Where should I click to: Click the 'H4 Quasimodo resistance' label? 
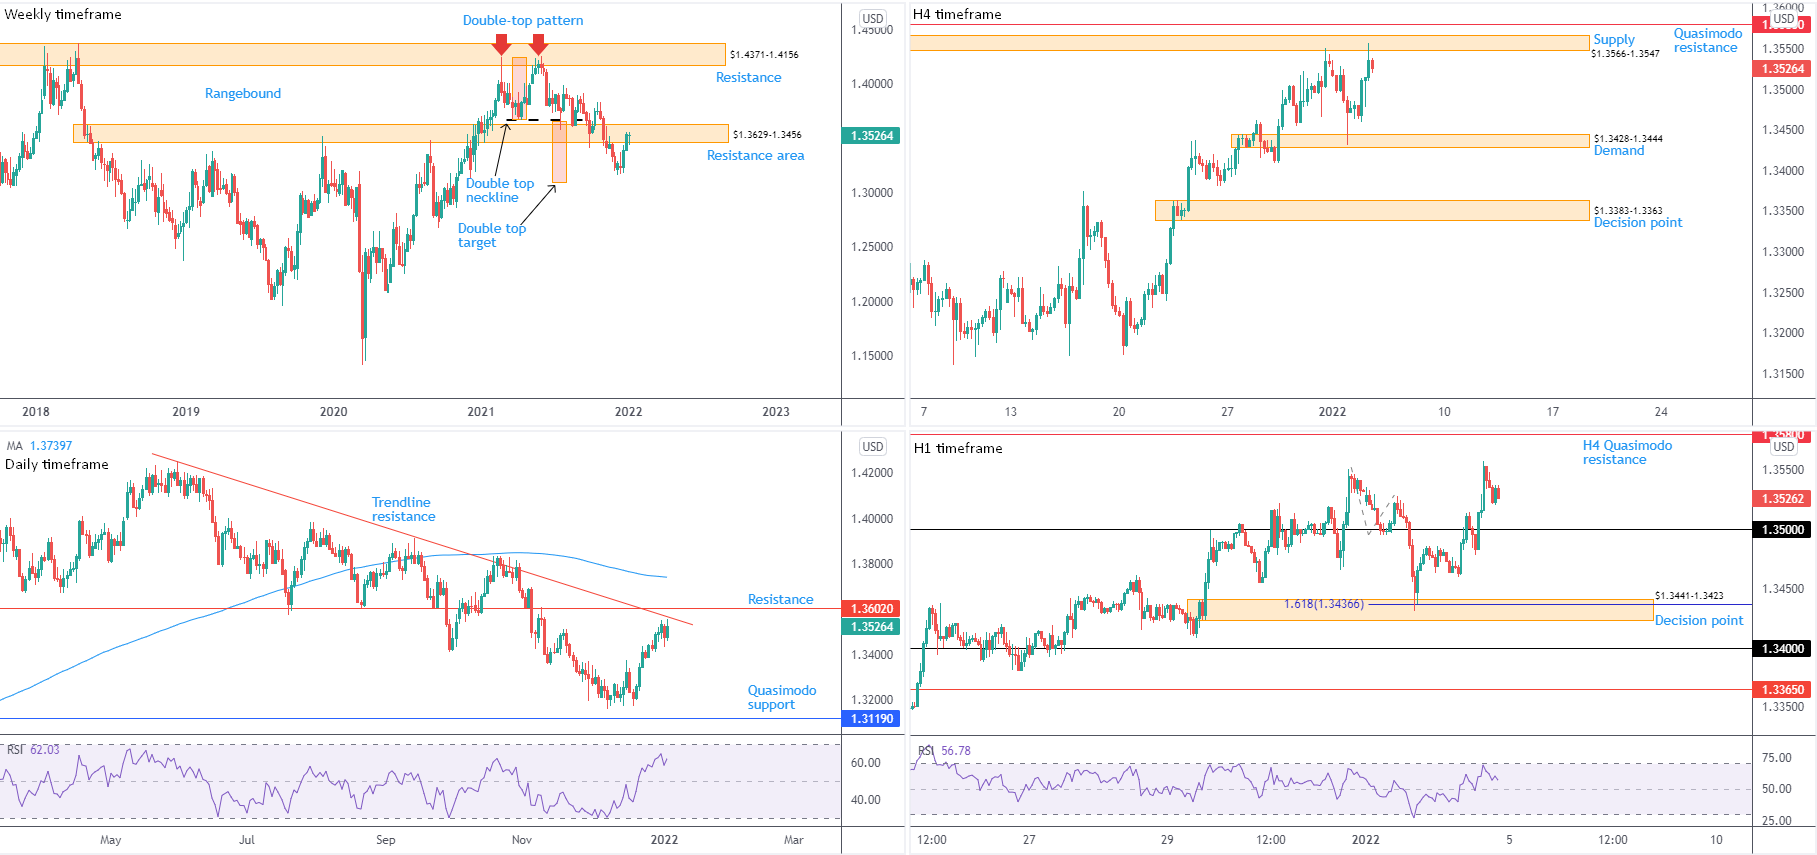coord(1627,452)
